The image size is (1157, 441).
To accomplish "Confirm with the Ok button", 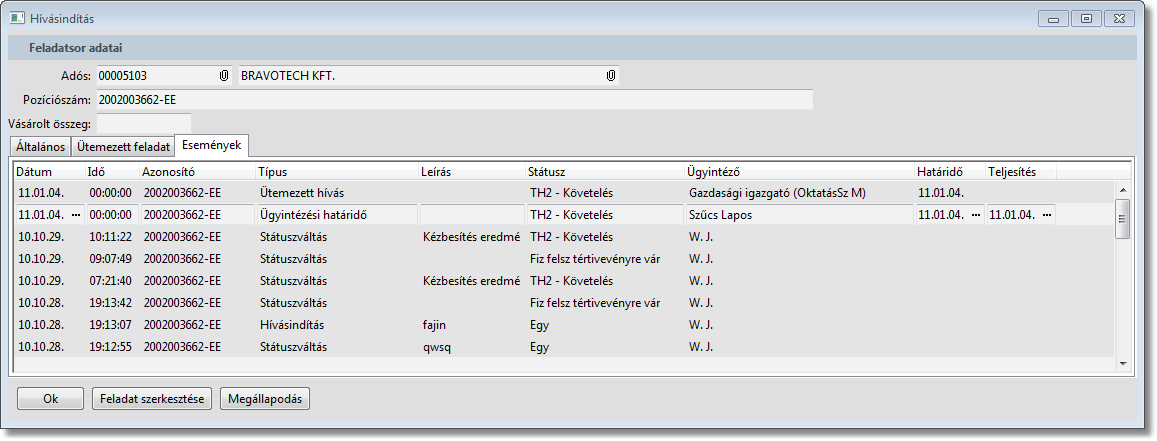I will pos(50,398).
